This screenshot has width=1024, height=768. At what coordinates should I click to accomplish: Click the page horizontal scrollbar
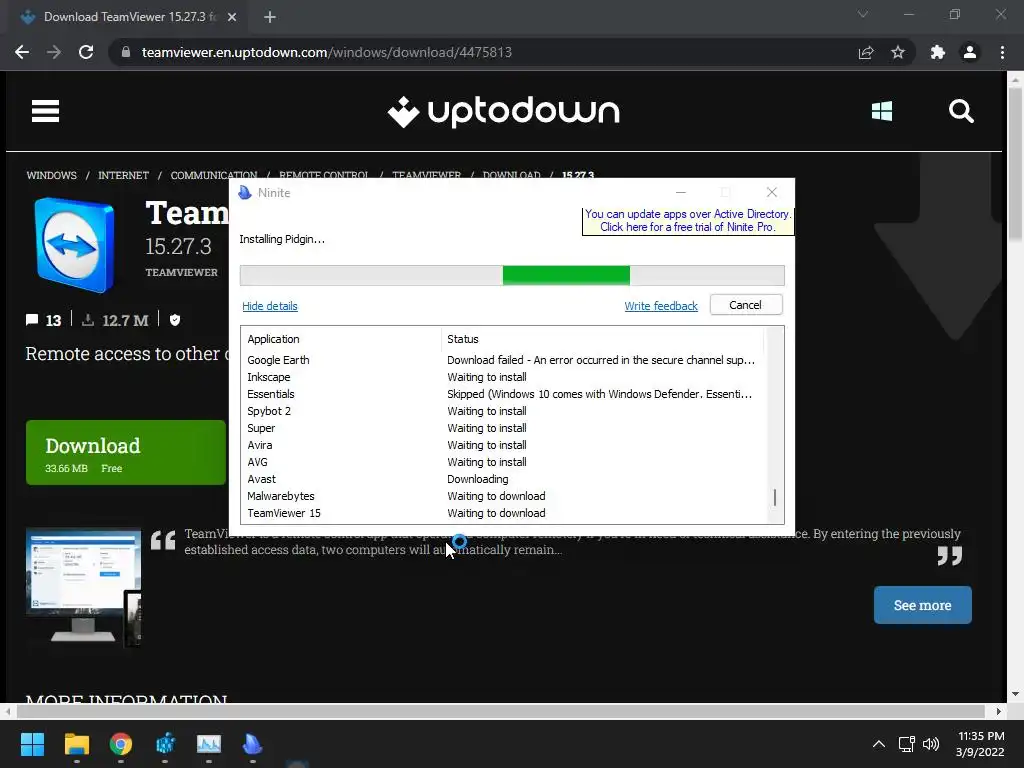coord(502,711)
